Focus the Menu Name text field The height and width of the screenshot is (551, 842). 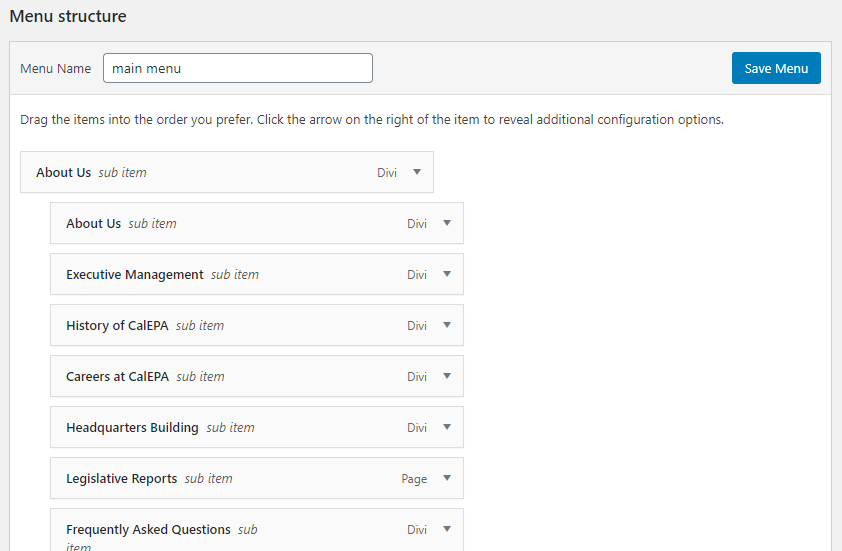click(x=238, y=68)
